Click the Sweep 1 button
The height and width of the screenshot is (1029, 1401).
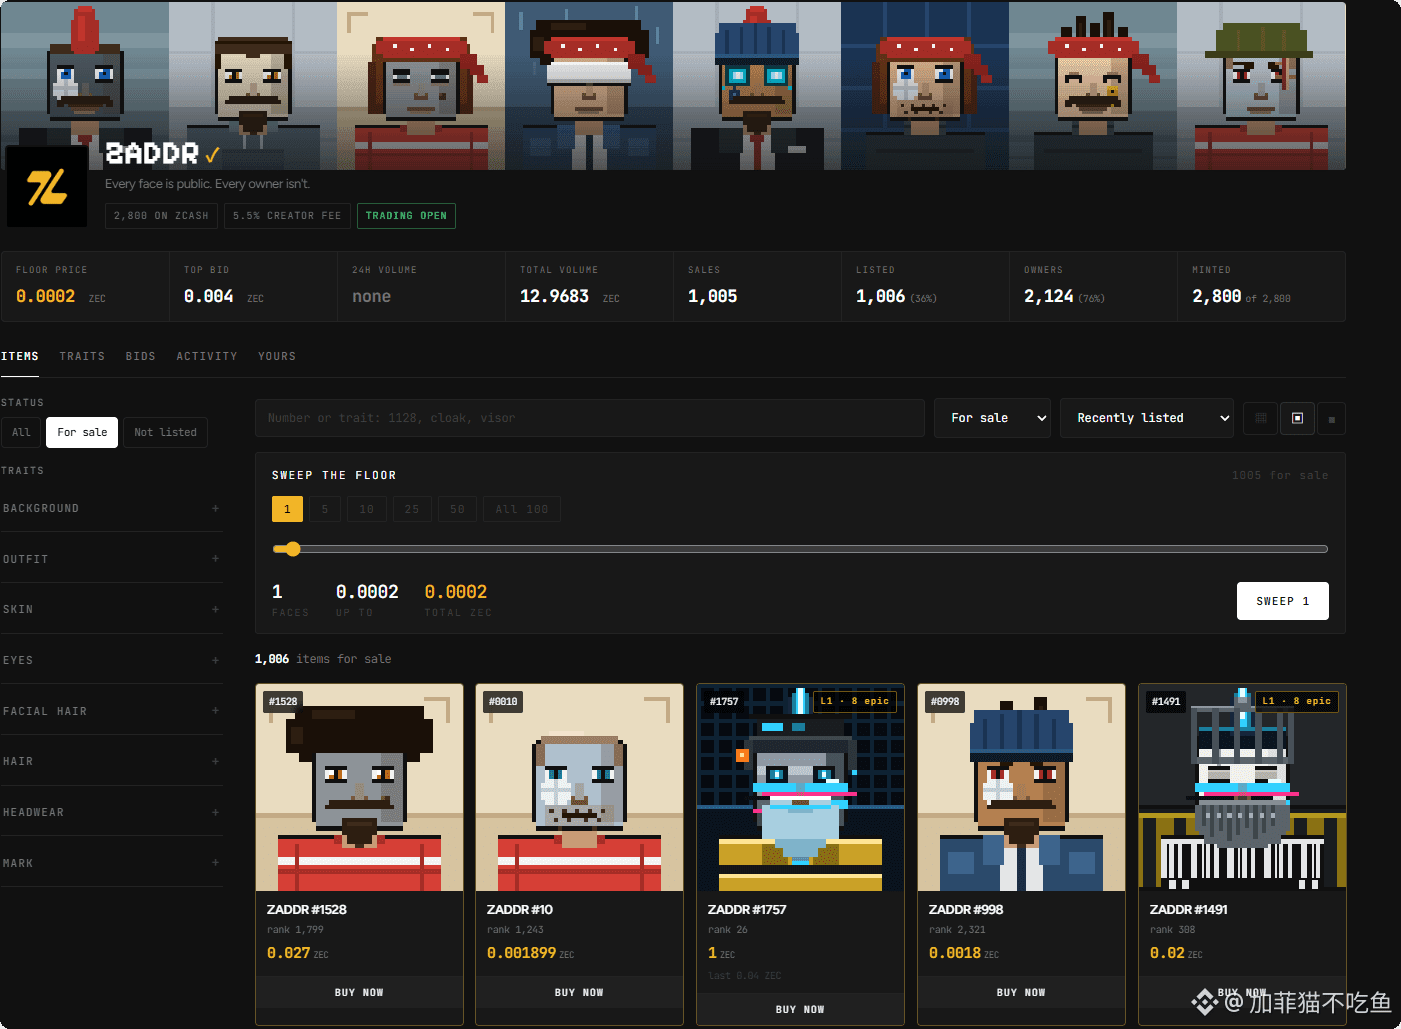(x=1282, y=601)
